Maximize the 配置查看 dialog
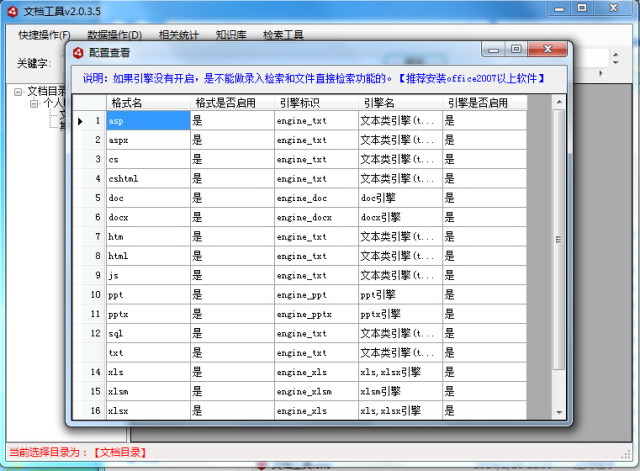 (x=516, y=49)
